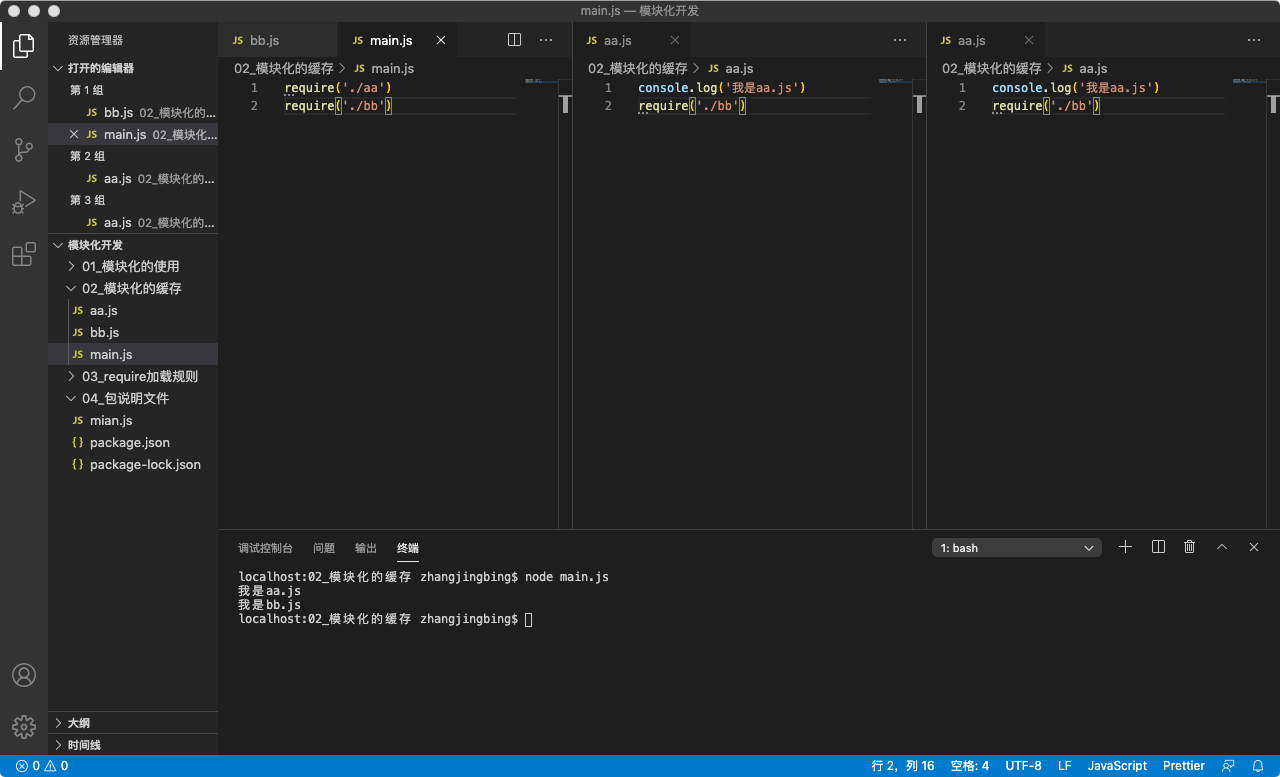The height and width of the screenshot is (777, 1280).
Task: Collapse the 04_包说明文件 folder
Action: (133, 398)
